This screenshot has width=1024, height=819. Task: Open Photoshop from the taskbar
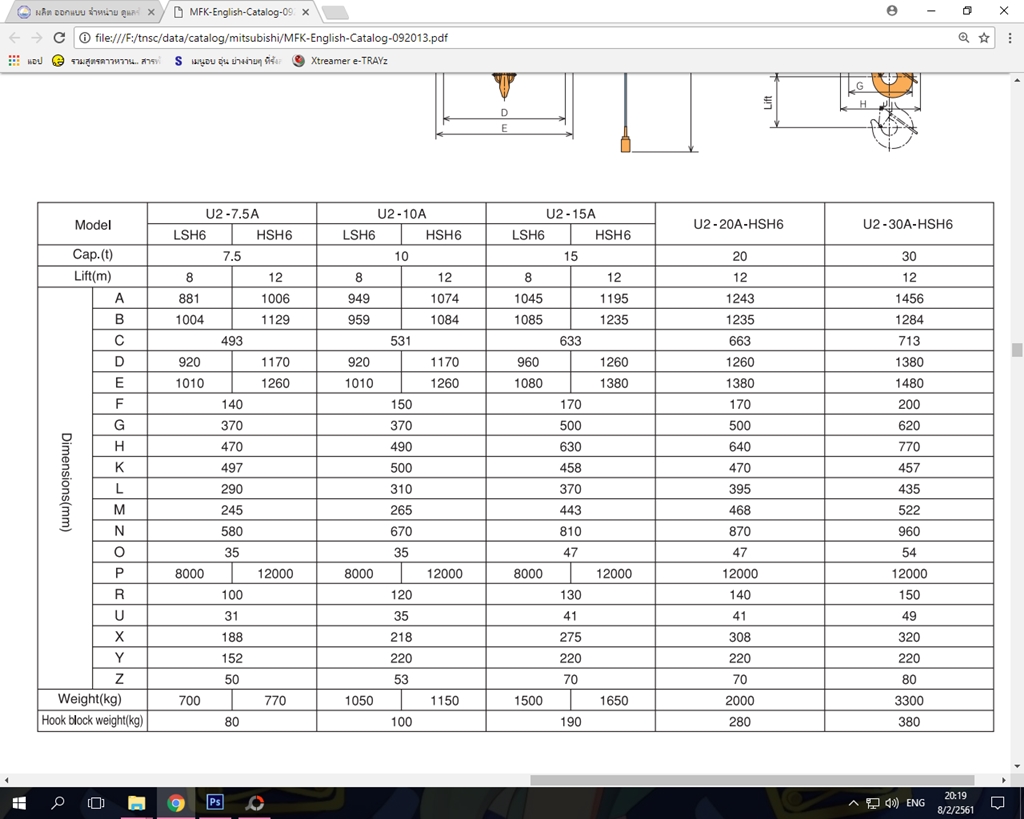(215, 802)
